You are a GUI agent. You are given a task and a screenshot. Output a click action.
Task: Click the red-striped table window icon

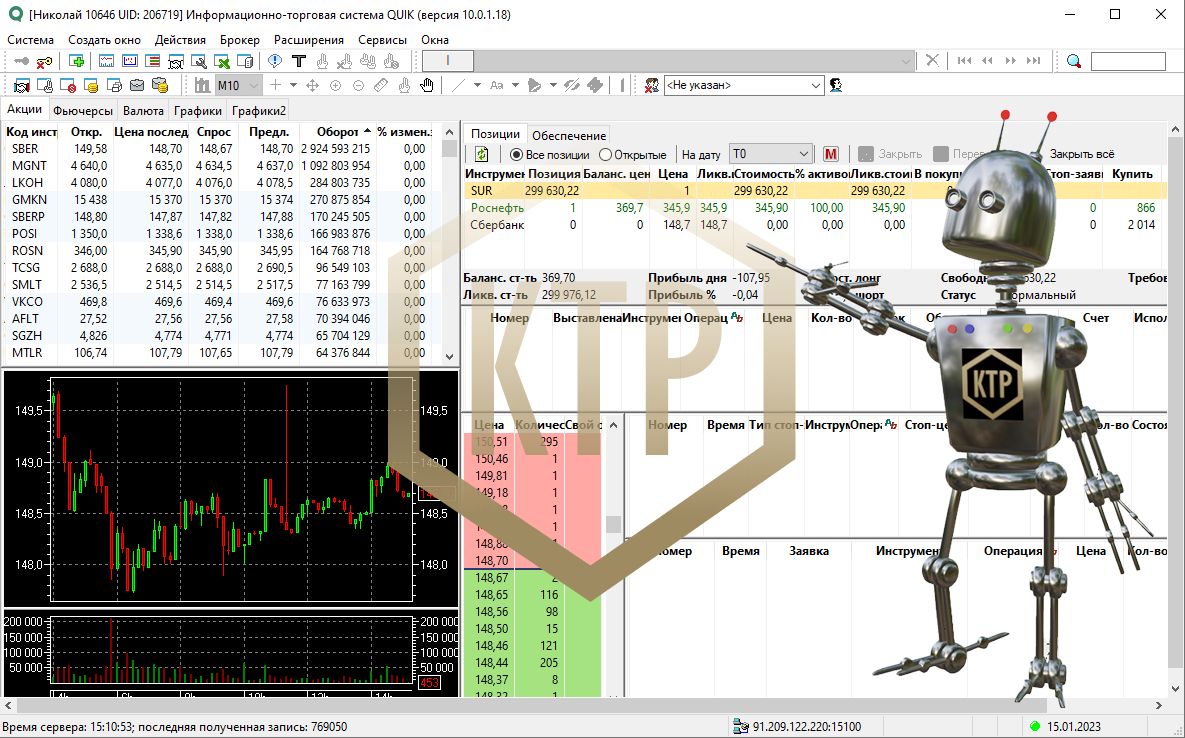click(153, 61)
